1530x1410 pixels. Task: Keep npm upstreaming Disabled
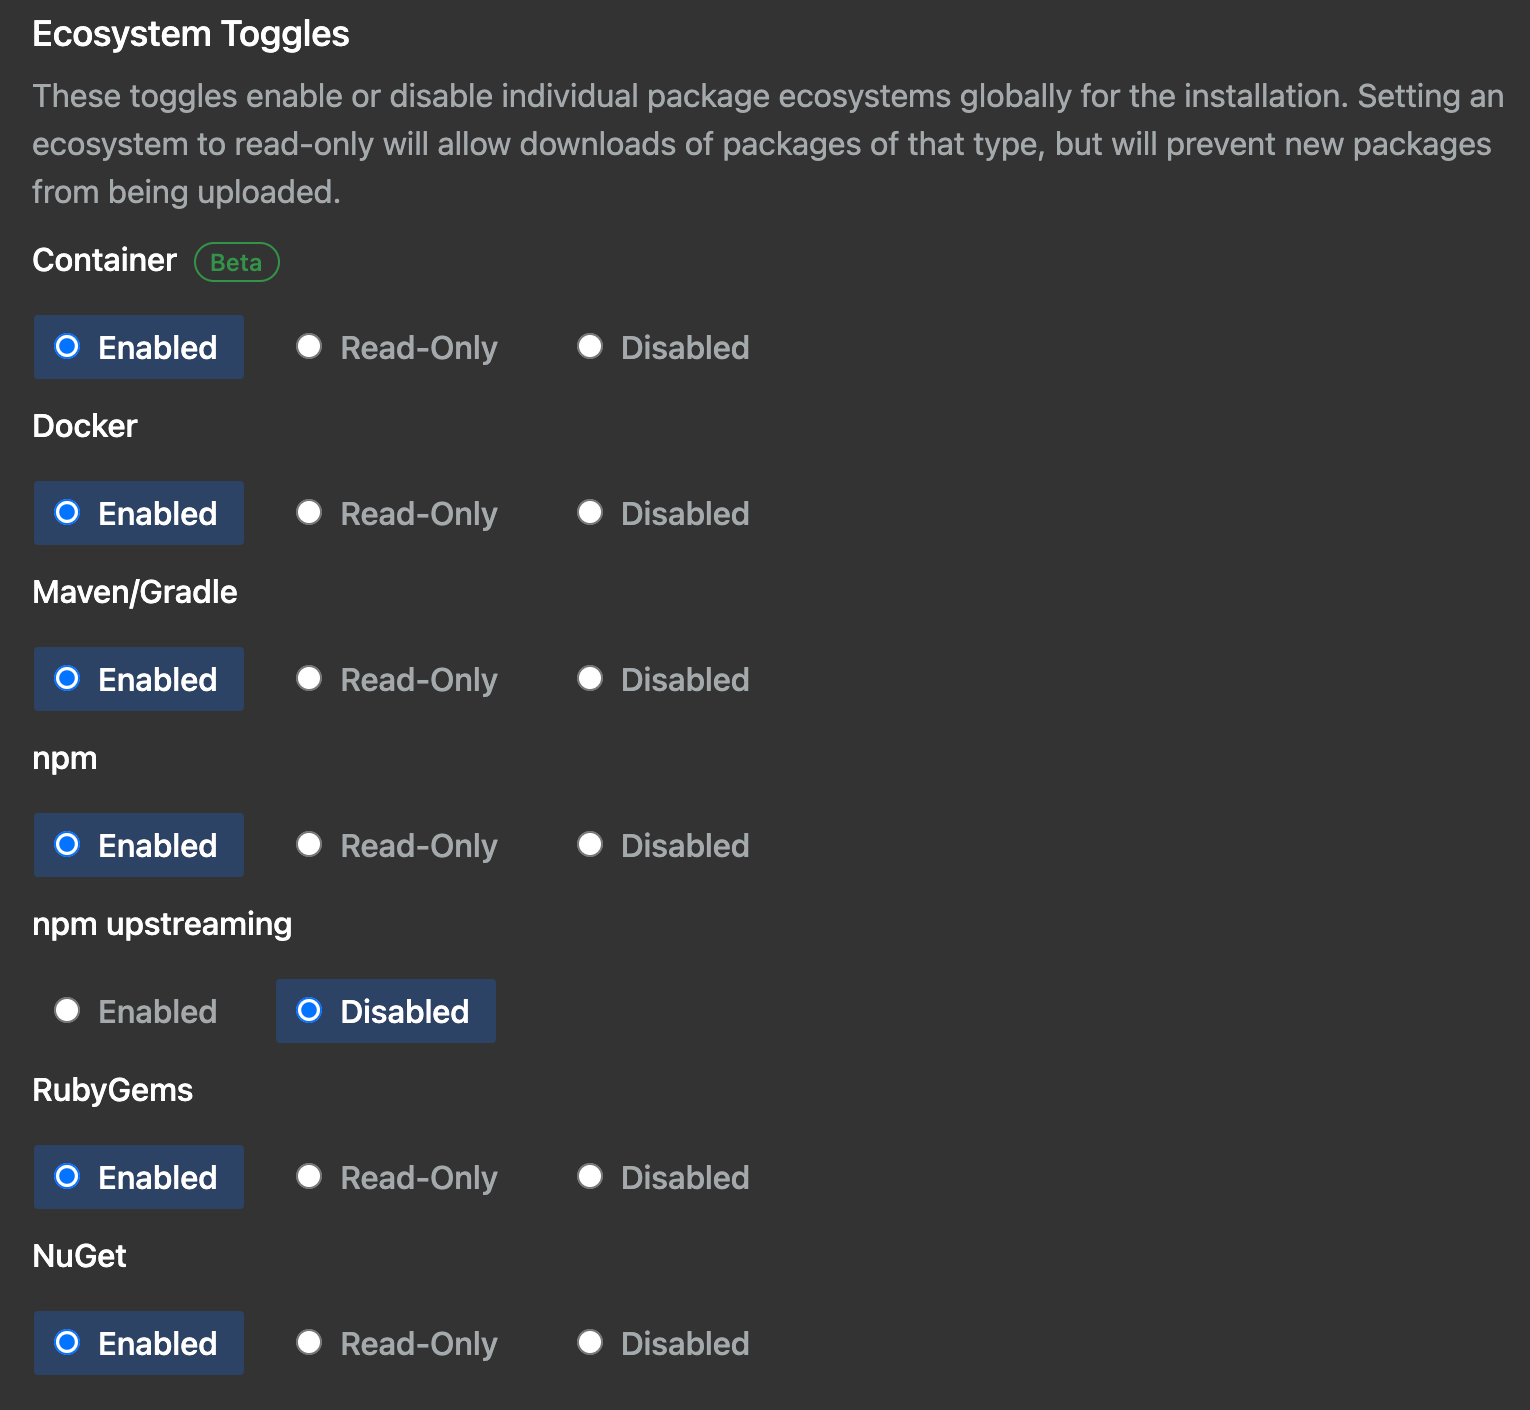pos(385,1011)
